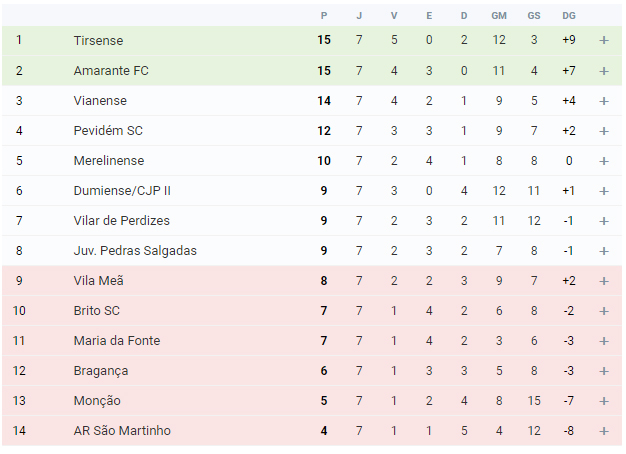Sort by the P points column header
The image size is (626, 454).
[324, 16]
